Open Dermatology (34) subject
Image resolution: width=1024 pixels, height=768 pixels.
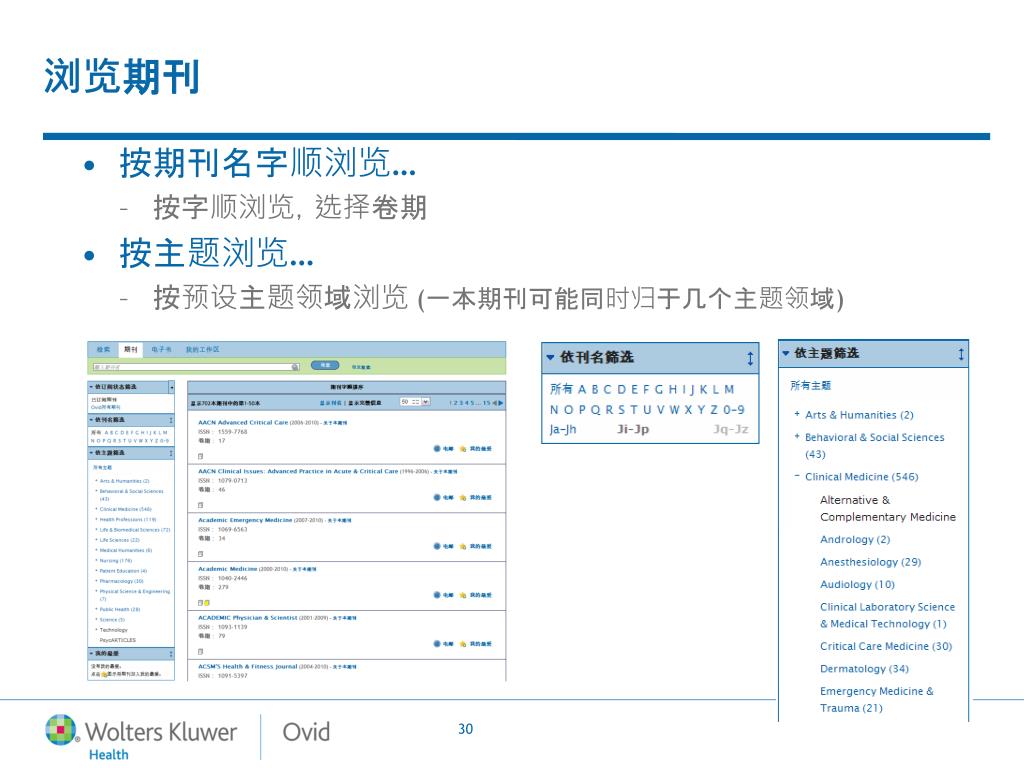pos(865,669)
